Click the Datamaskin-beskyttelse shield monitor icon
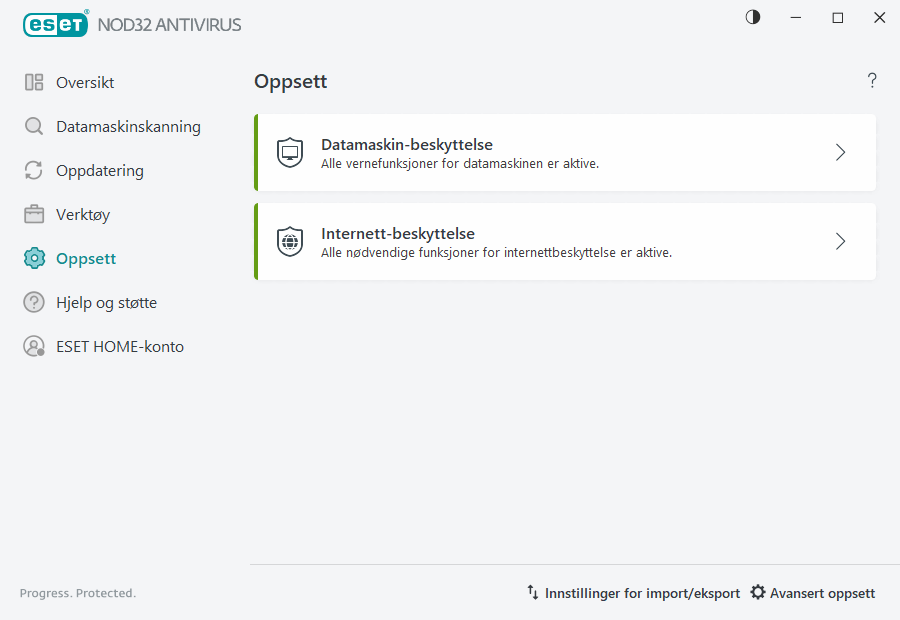 (x=289, y=153)
